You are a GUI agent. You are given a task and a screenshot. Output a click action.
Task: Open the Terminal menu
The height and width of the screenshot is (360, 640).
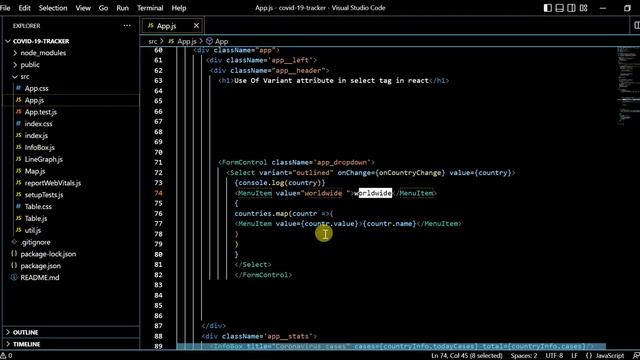(150, 8)
